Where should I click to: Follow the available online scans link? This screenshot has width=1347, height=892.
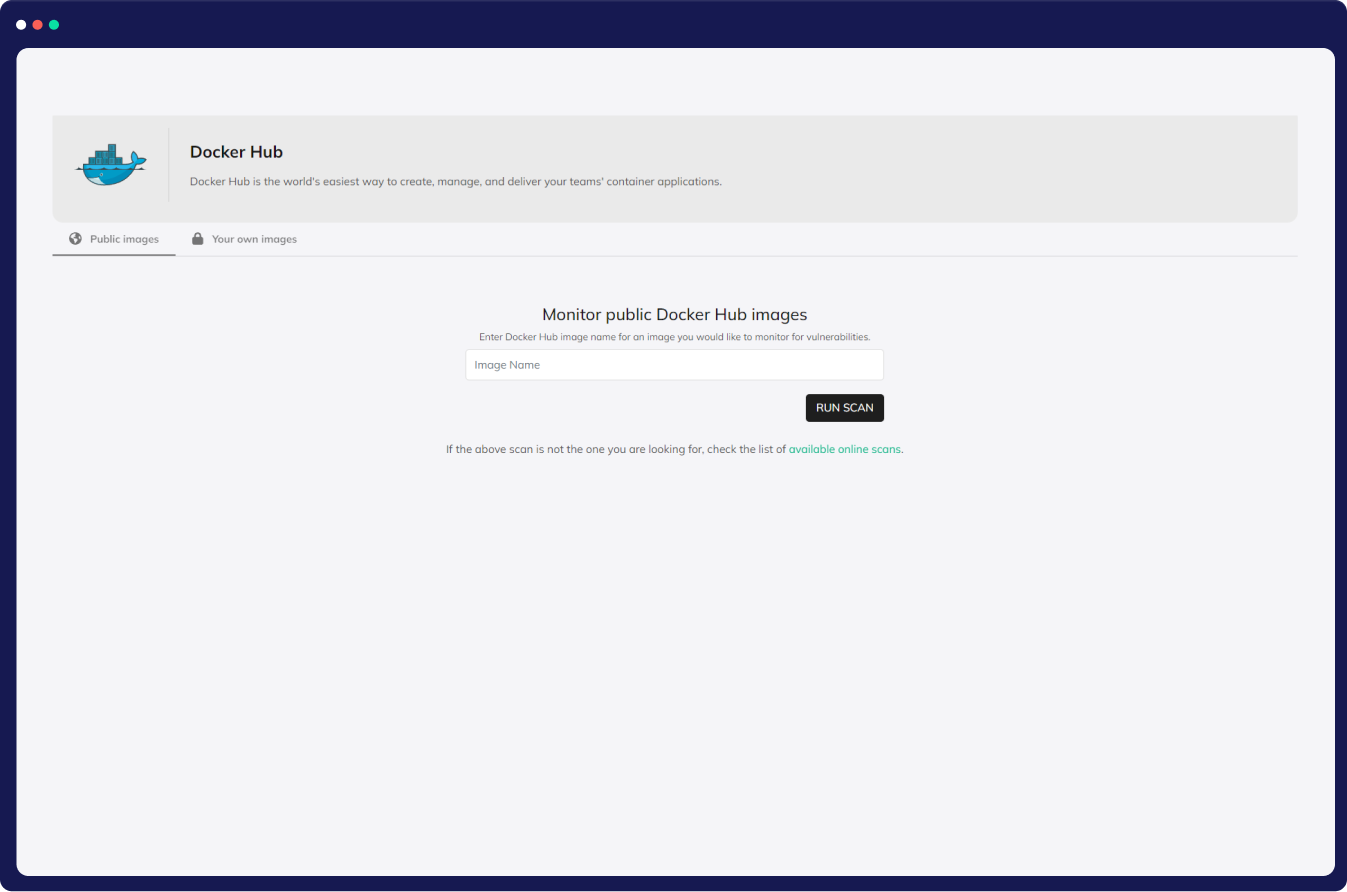[x=844, y=450]
